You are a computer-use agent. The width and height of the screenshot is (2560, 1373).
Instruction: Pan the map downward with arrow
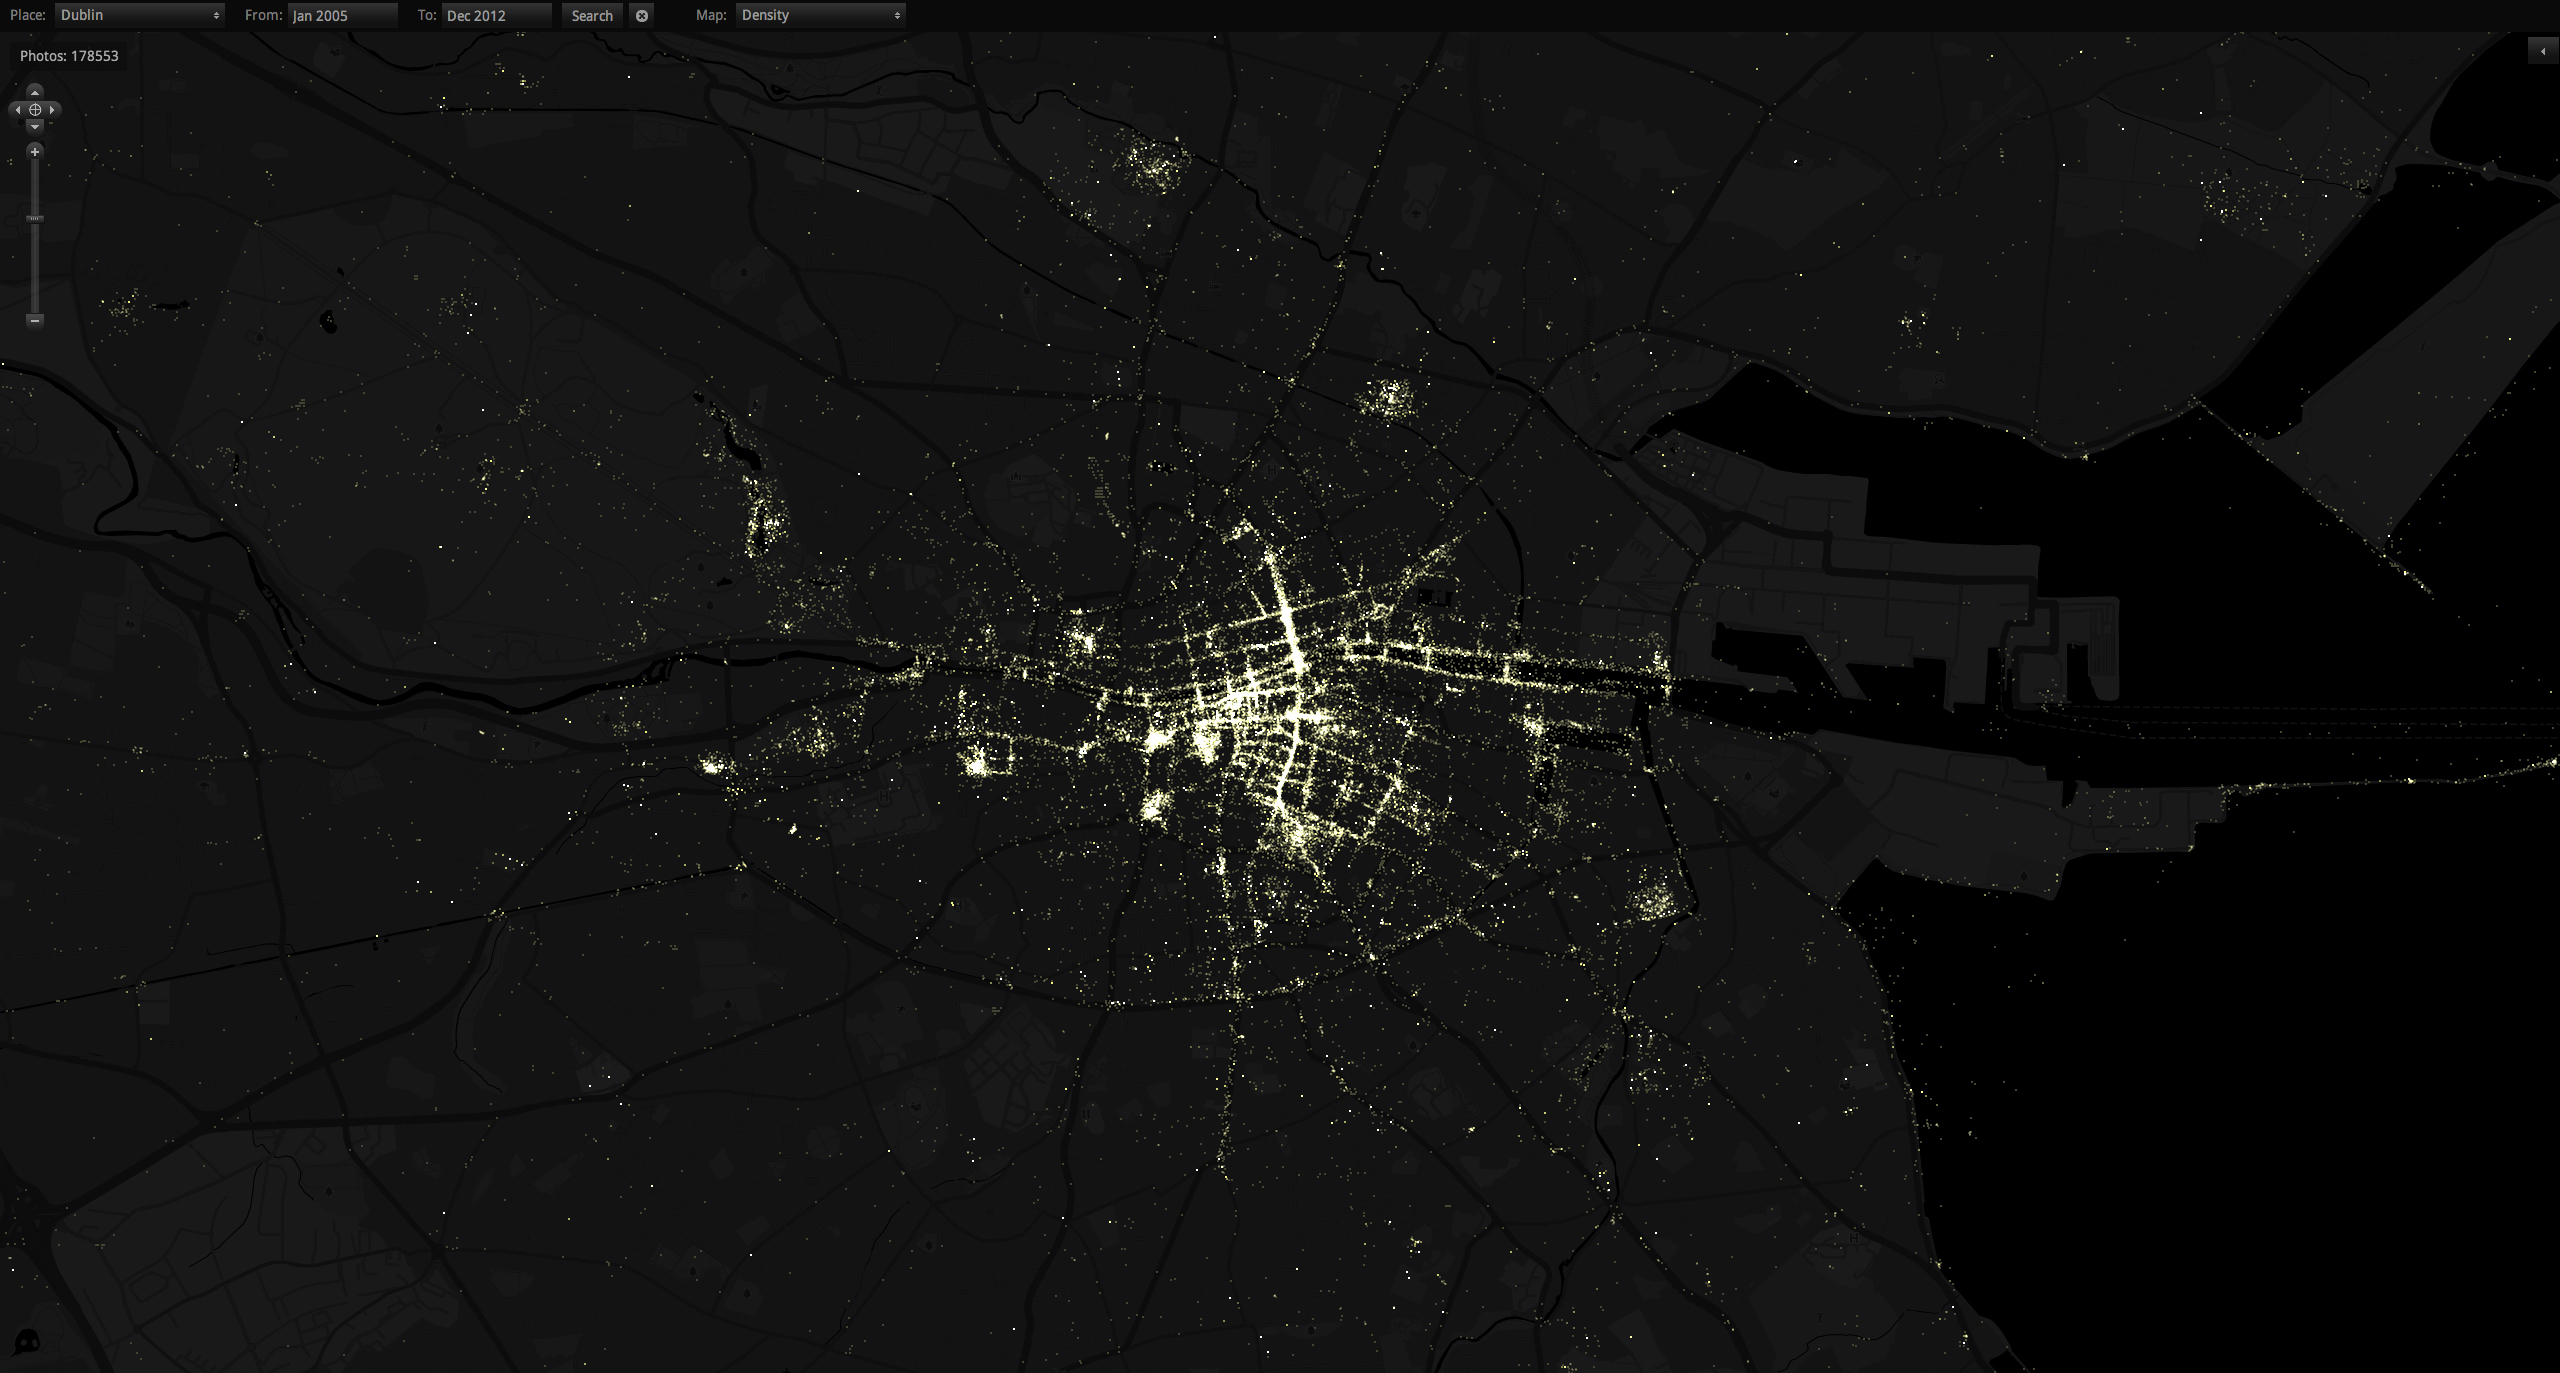click(x=35, y=127)
